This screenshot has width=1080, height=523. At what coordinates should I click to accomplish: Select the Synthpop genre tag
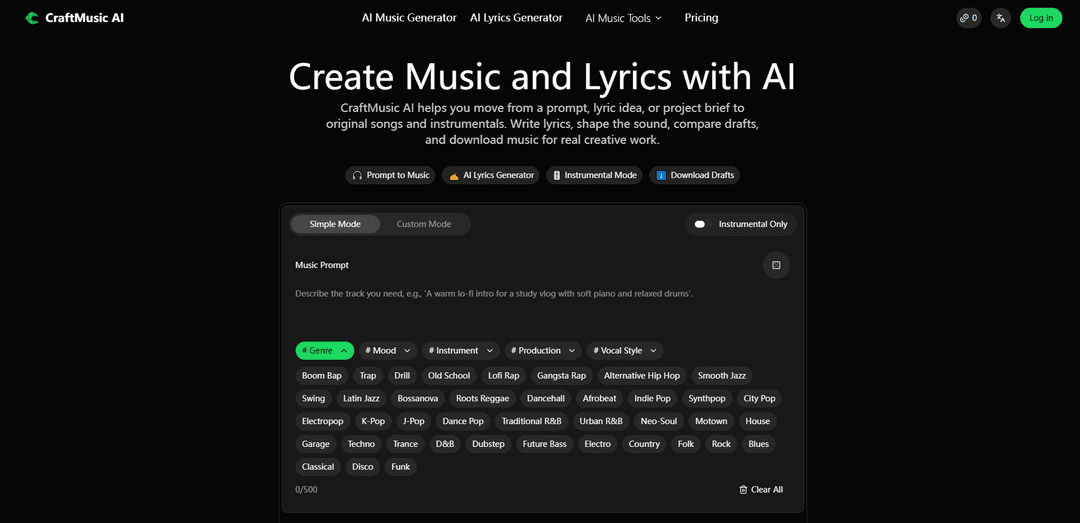(x=707, y=398)
